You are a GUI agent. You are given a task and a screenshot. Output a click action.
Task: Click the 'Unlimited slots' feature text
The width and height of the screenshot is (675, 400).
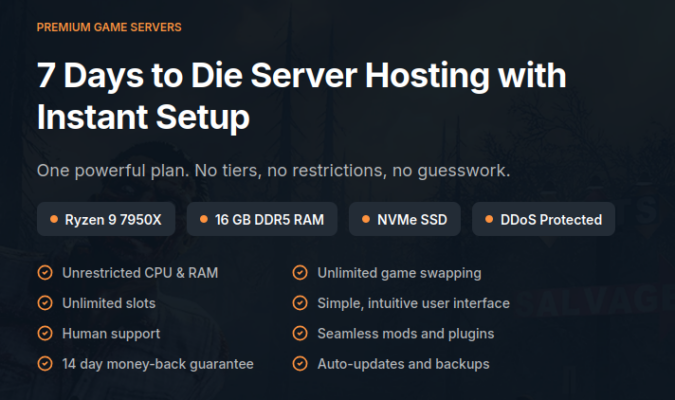click(x=109, y=303)
